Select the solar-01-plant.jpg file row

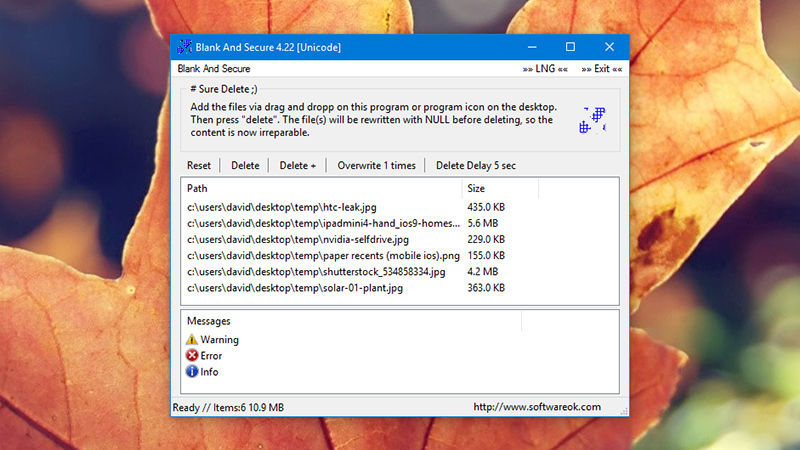click(400, 288)
